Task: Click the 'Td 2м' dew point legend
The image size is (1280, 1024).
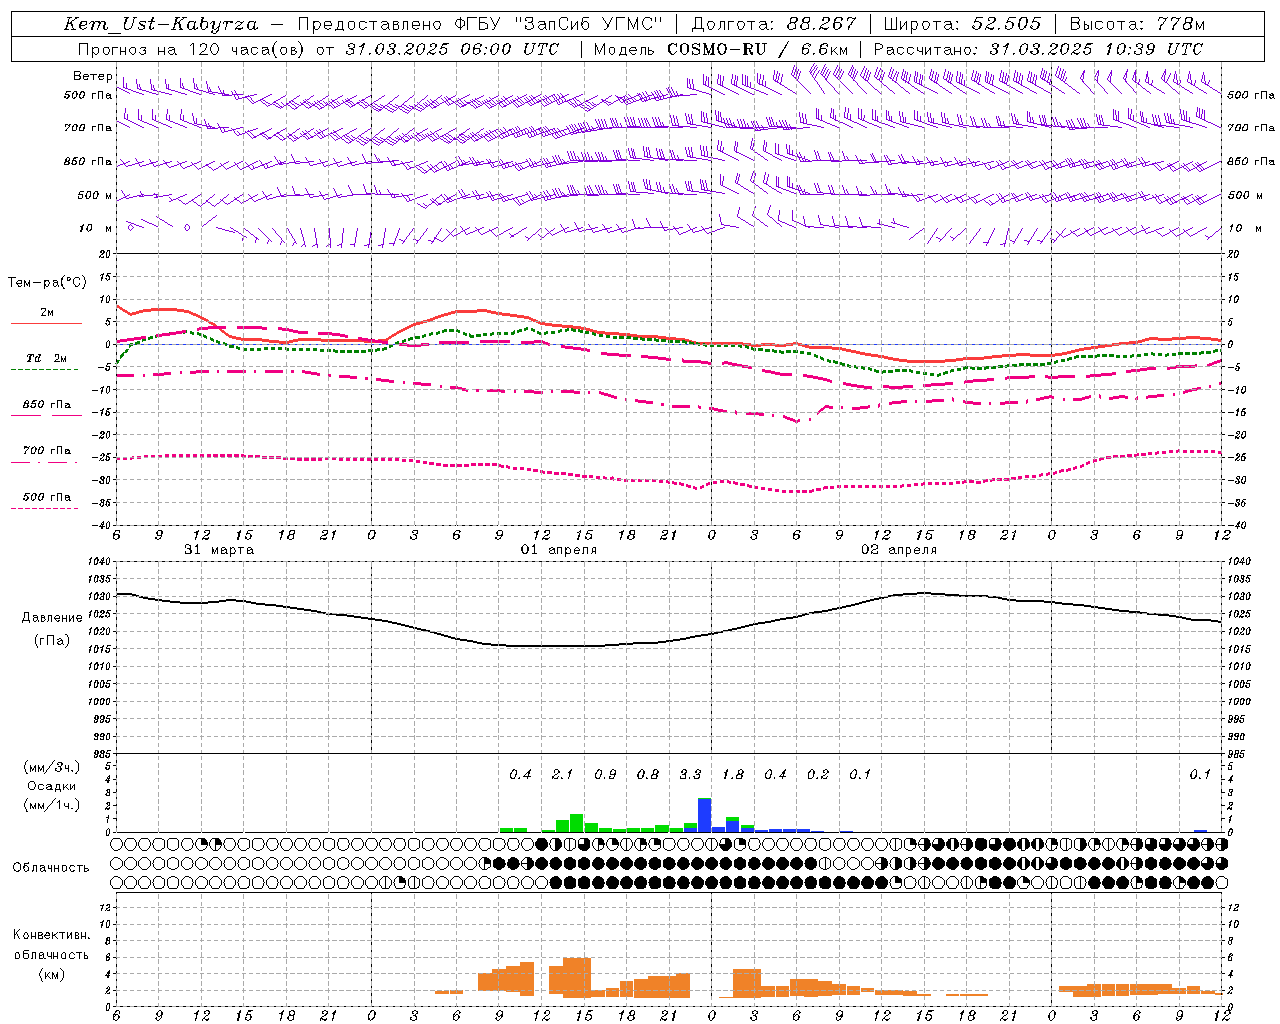Action: (46, 358)
